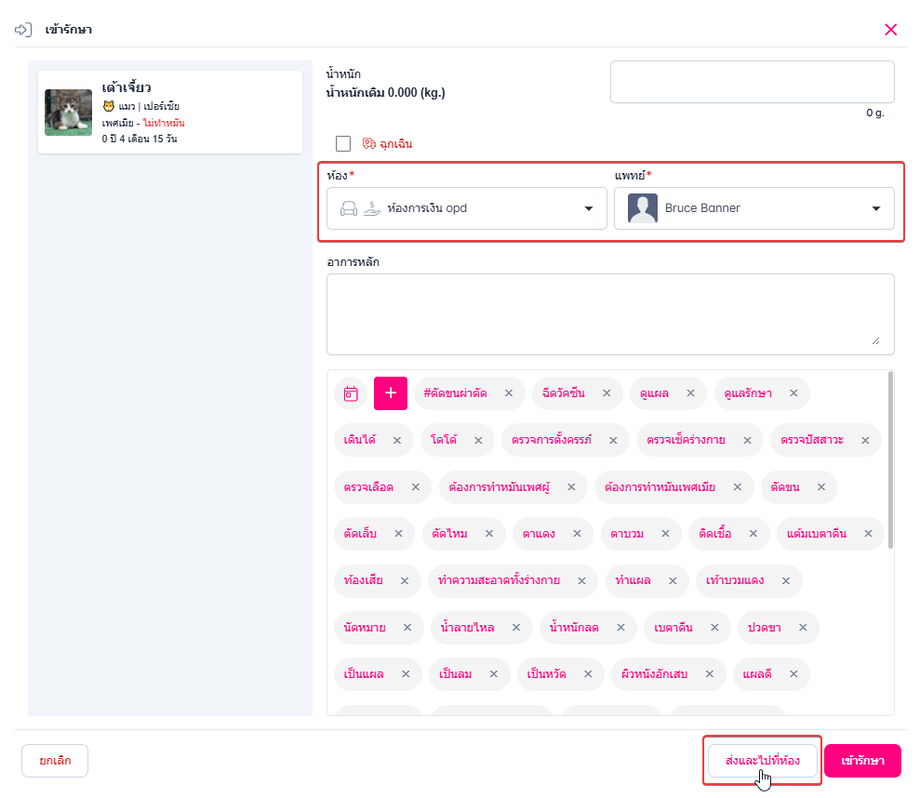Remove the โดโด้ tag
This screenshot has height=798, width=920.
point(478,440)
